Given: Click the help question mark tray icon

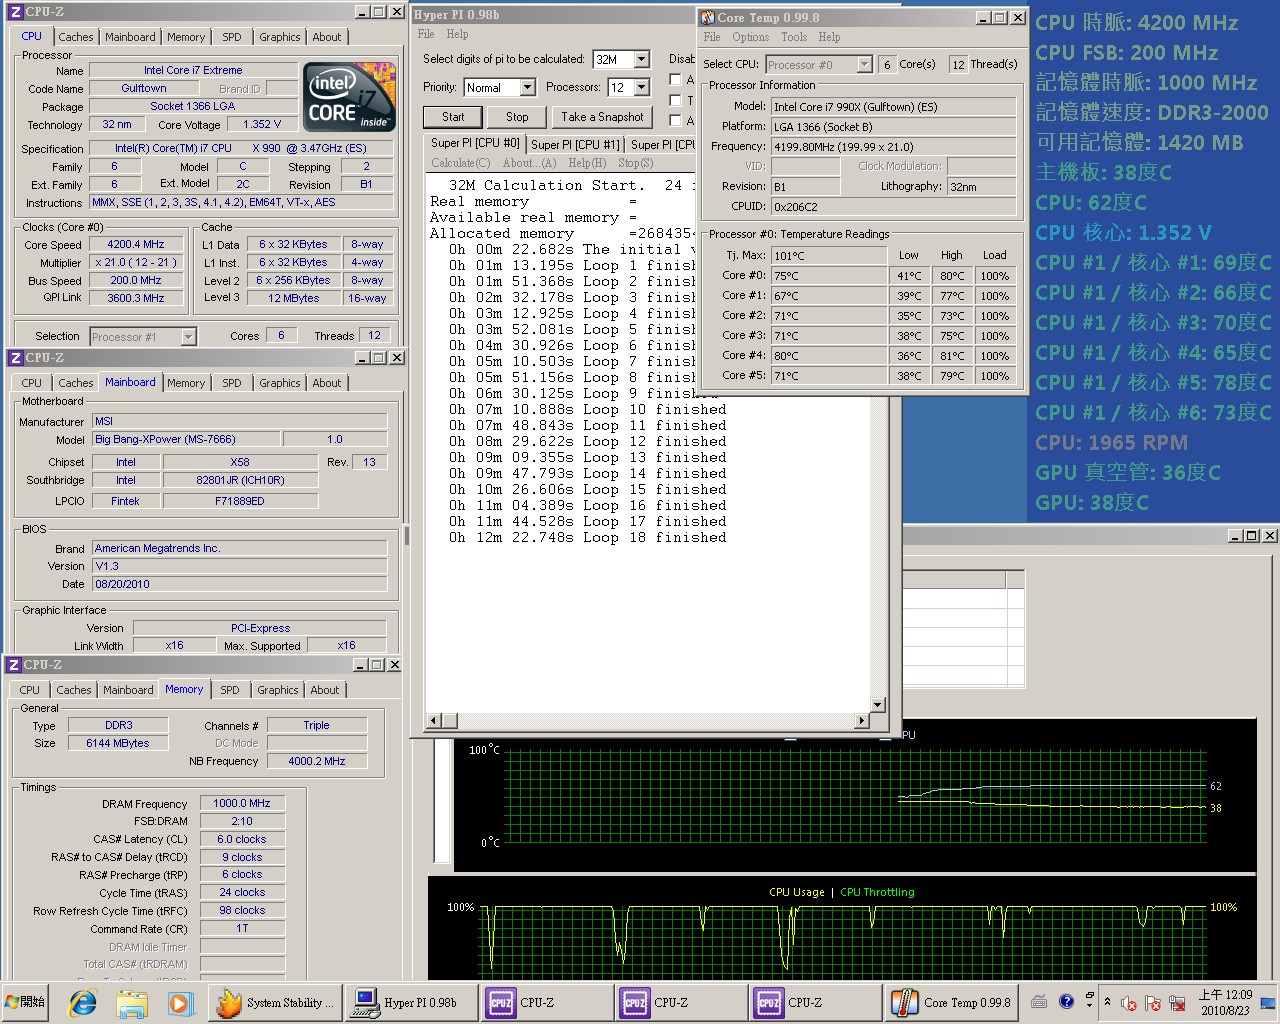Looking at the screenshot, I should pos(1066,1001).
